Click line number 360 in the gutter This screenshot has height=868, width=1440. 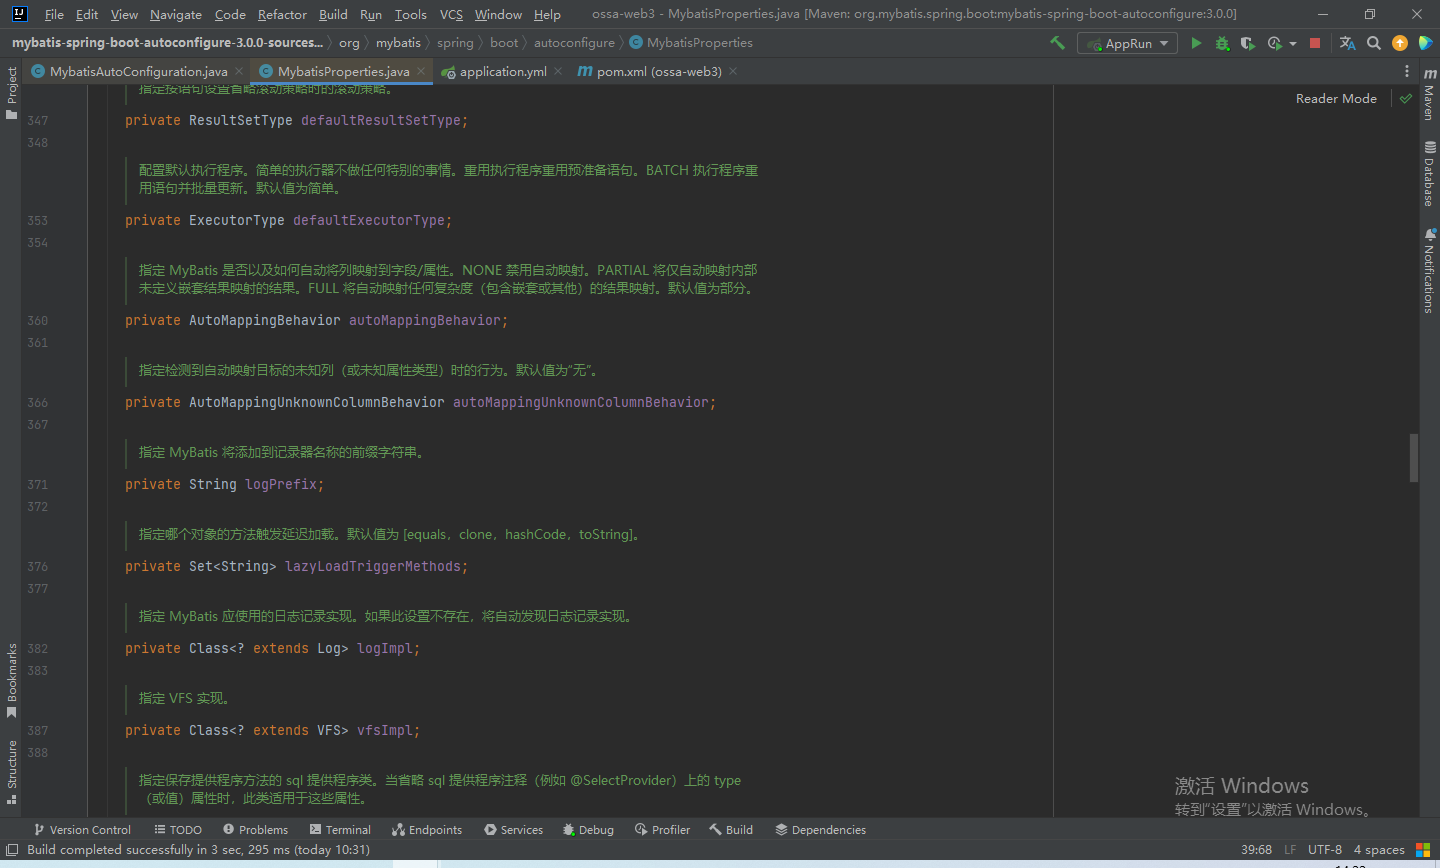[37, 320]
